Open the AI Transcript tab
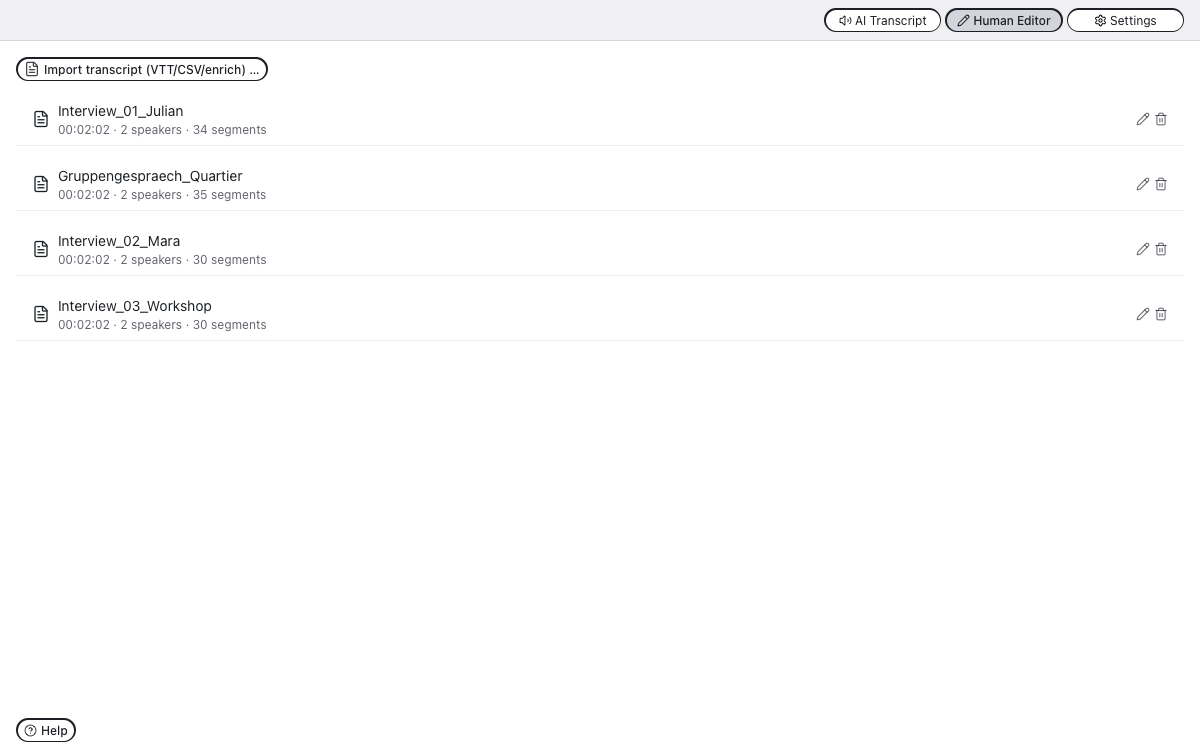Screen dimensions: 1200x750 tap(882, 20)
